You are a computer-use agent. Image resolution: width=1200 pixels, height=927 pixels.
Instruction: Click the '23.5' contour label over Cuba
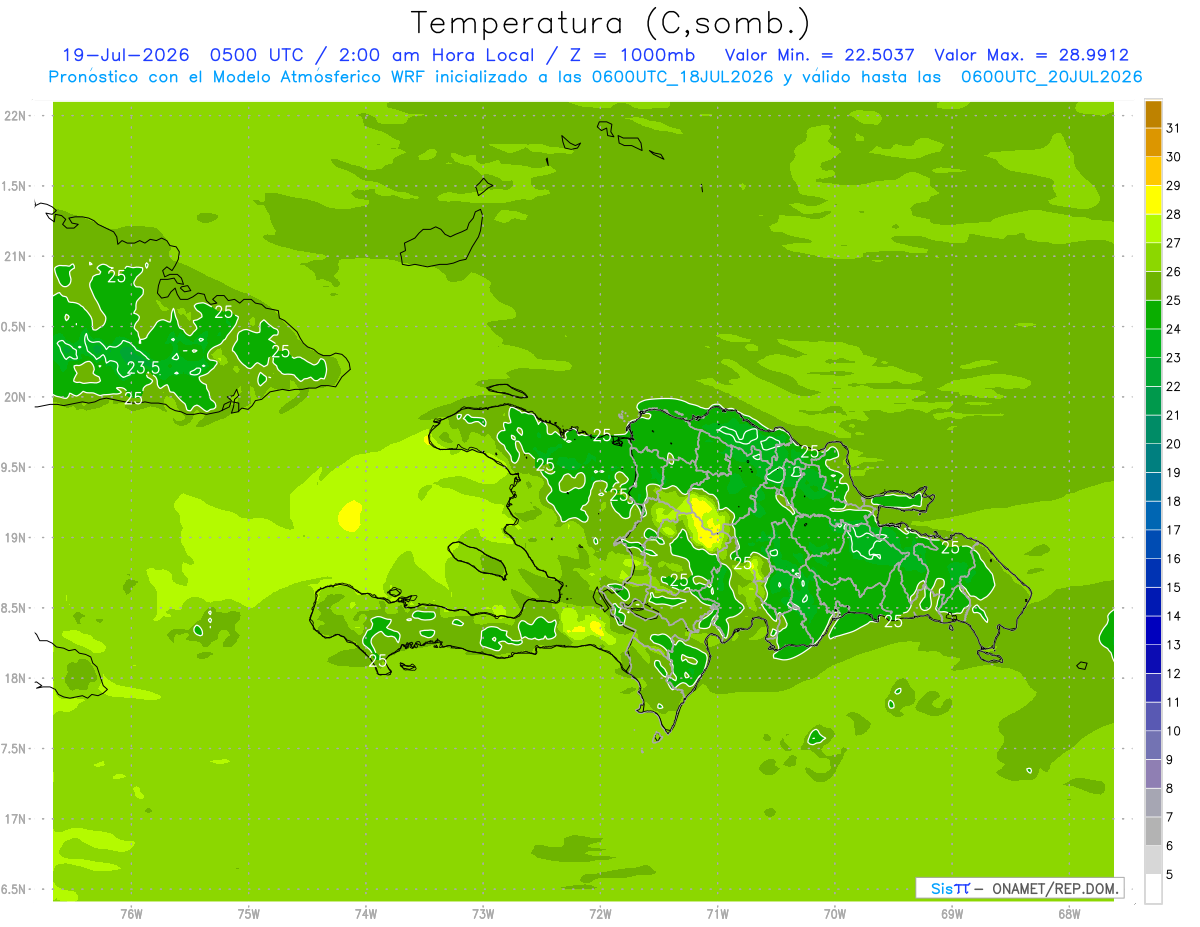(143, 368)
